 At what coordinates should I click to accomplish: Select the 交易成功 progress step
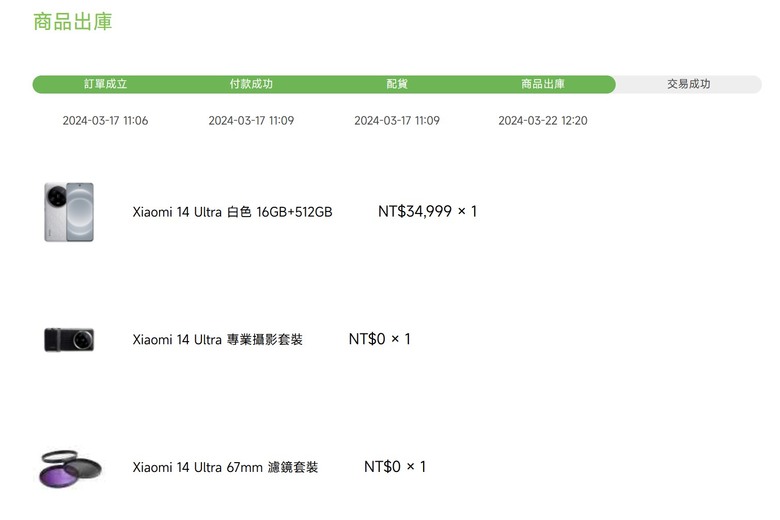688,84
